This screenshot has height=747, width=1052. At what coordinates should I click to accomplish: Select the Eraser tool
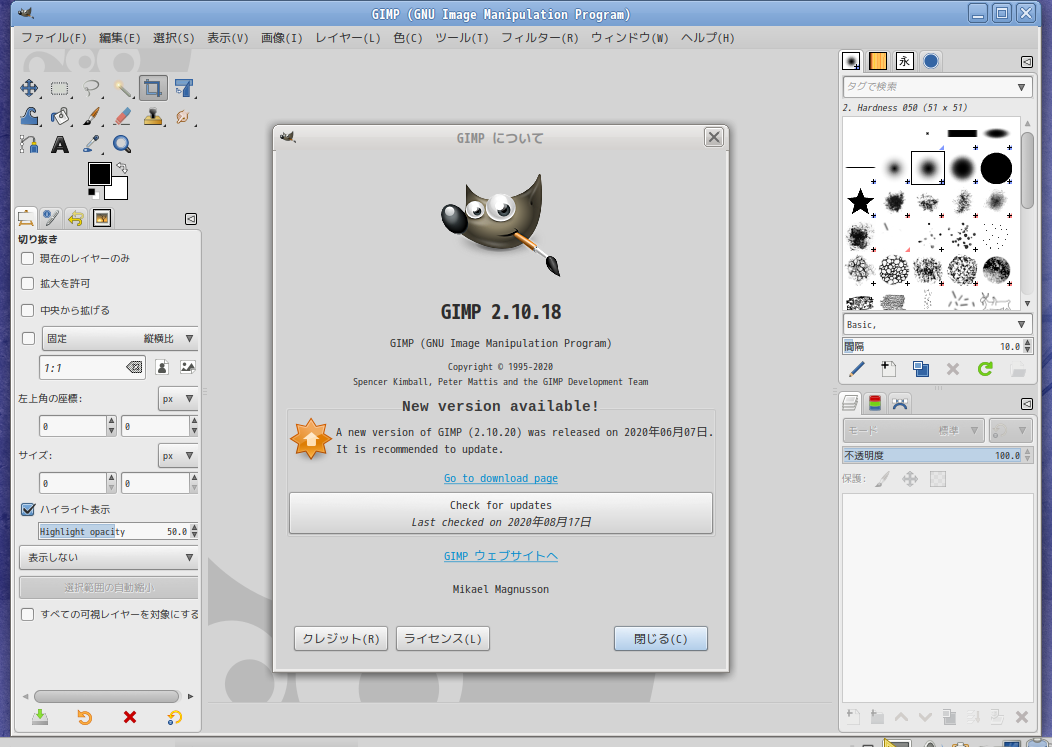tap(122, 116)
